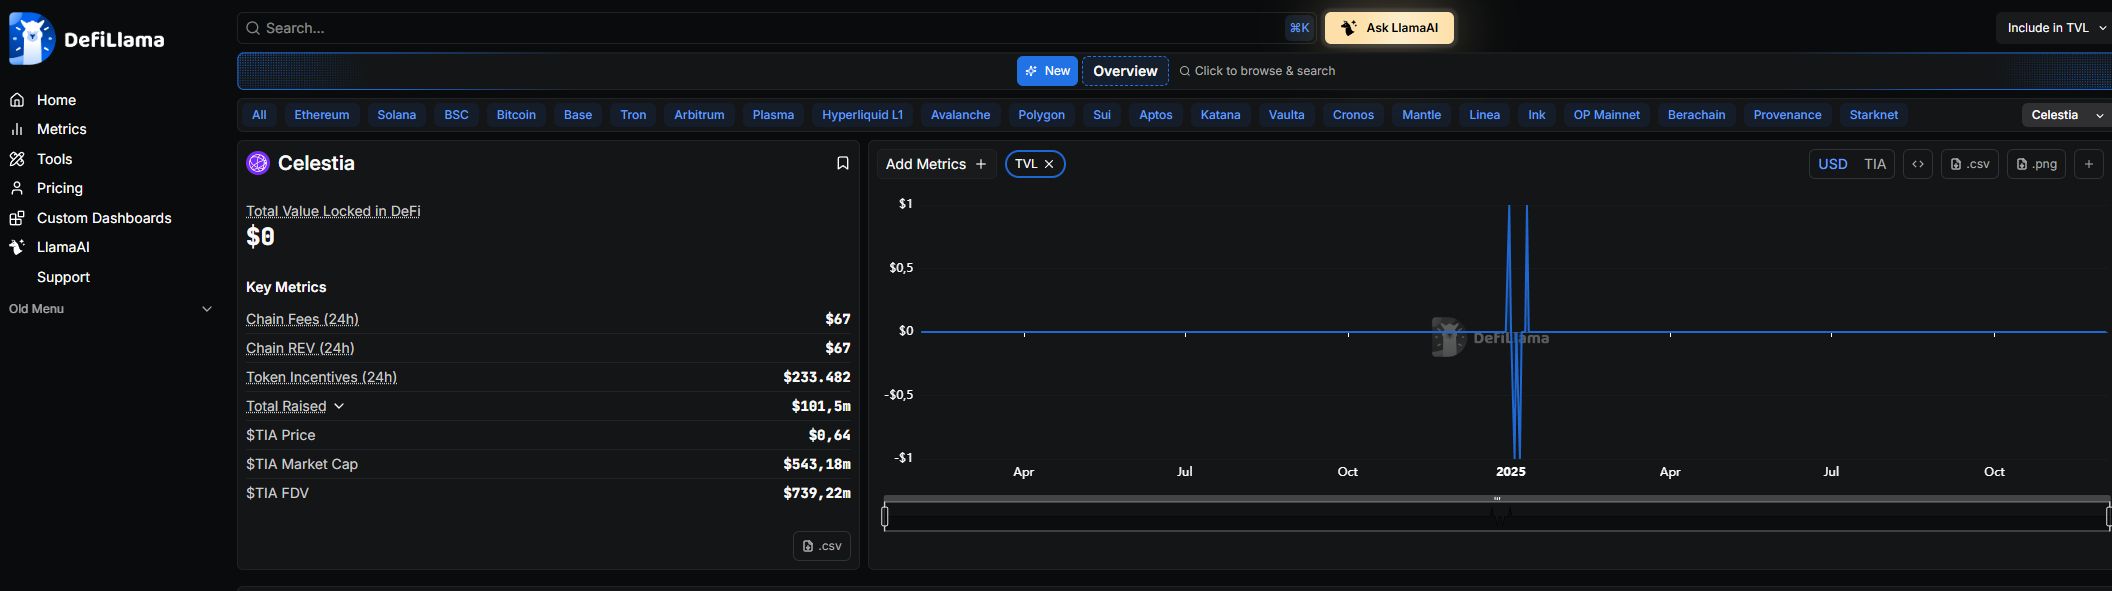Switch chart denomination to TIA
The image size is (2112, 591).
[1874, 164]
